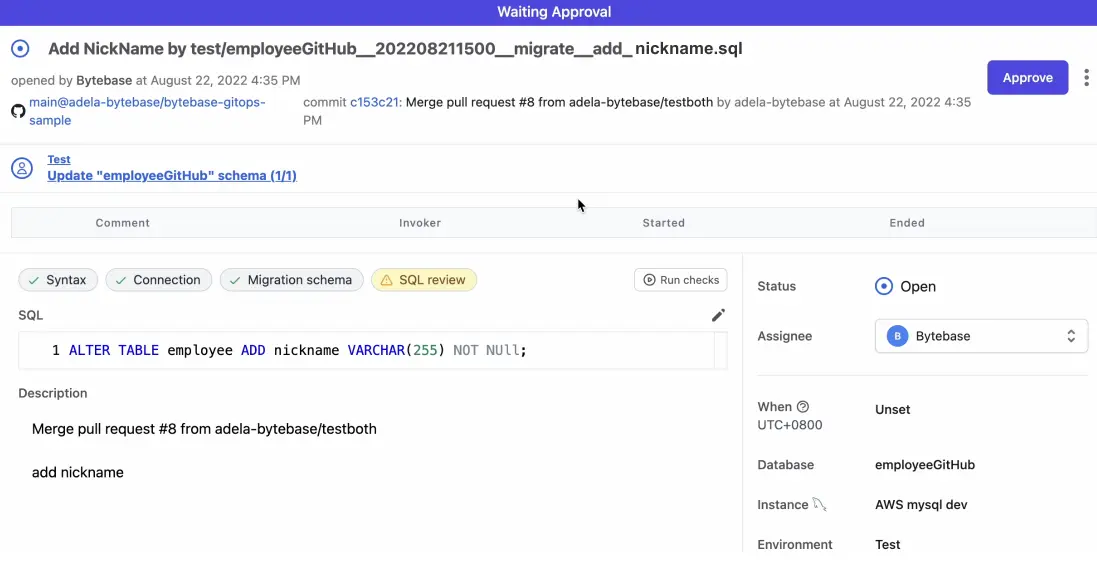Click the Comment column header
This screenshot has height=568, width=1097.
click(122, 223)
